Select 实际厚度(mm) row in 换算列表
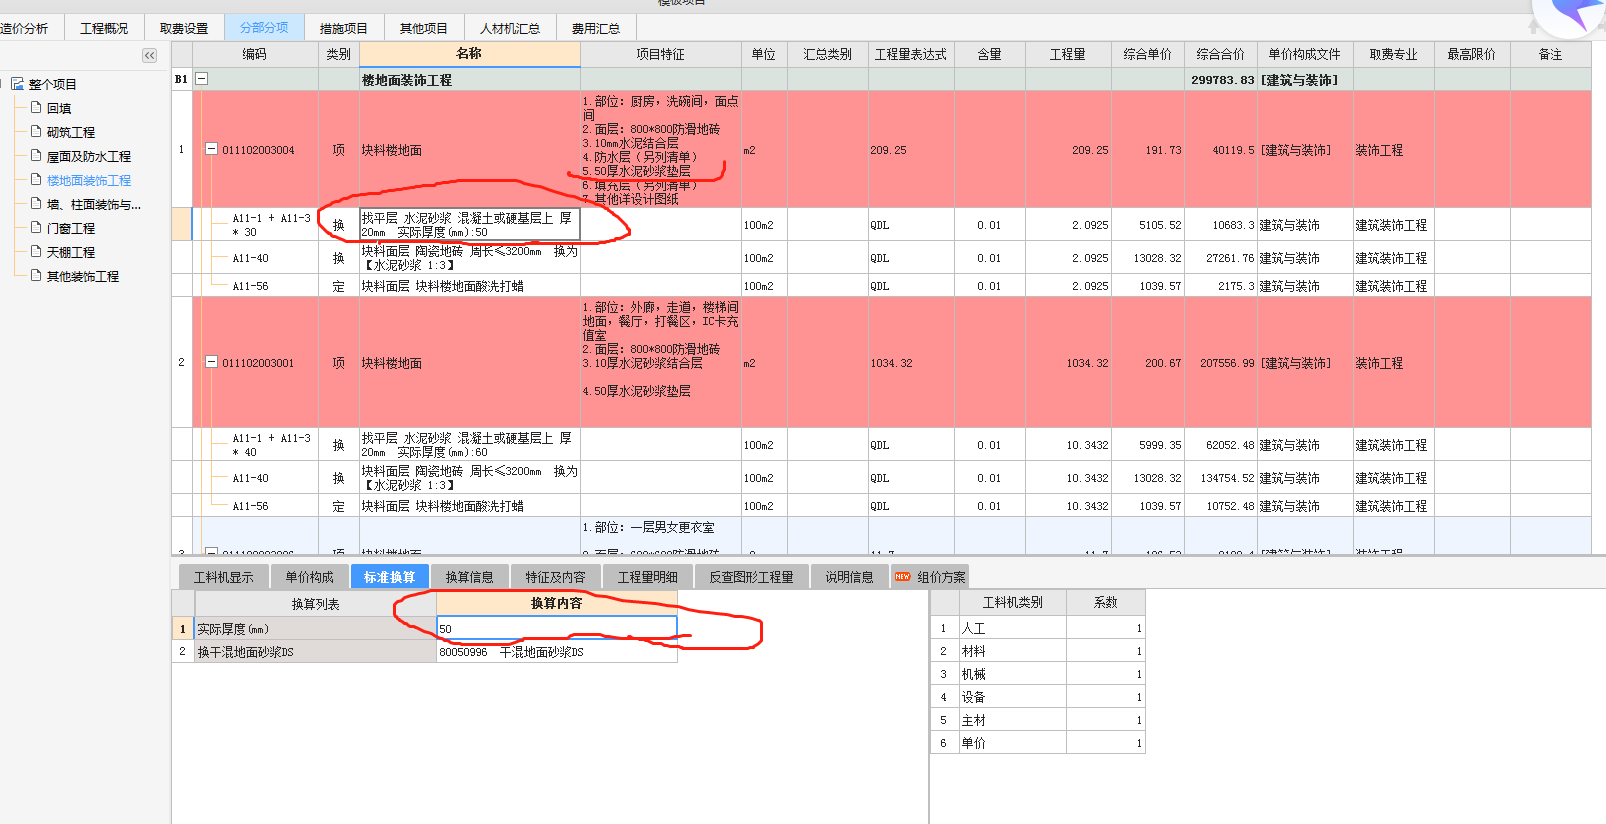The image size is (1606, 824). pyautogui.click(x=315, y=628)
